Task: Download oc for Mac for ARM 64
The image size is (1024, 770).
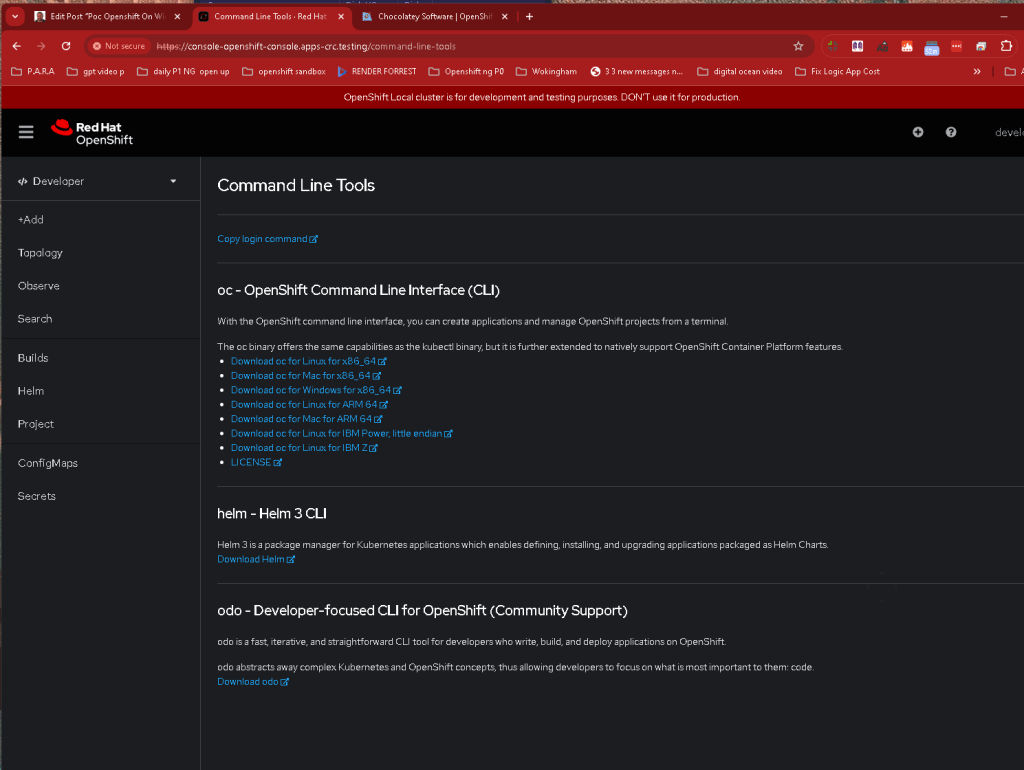Action: click(306, 419)
